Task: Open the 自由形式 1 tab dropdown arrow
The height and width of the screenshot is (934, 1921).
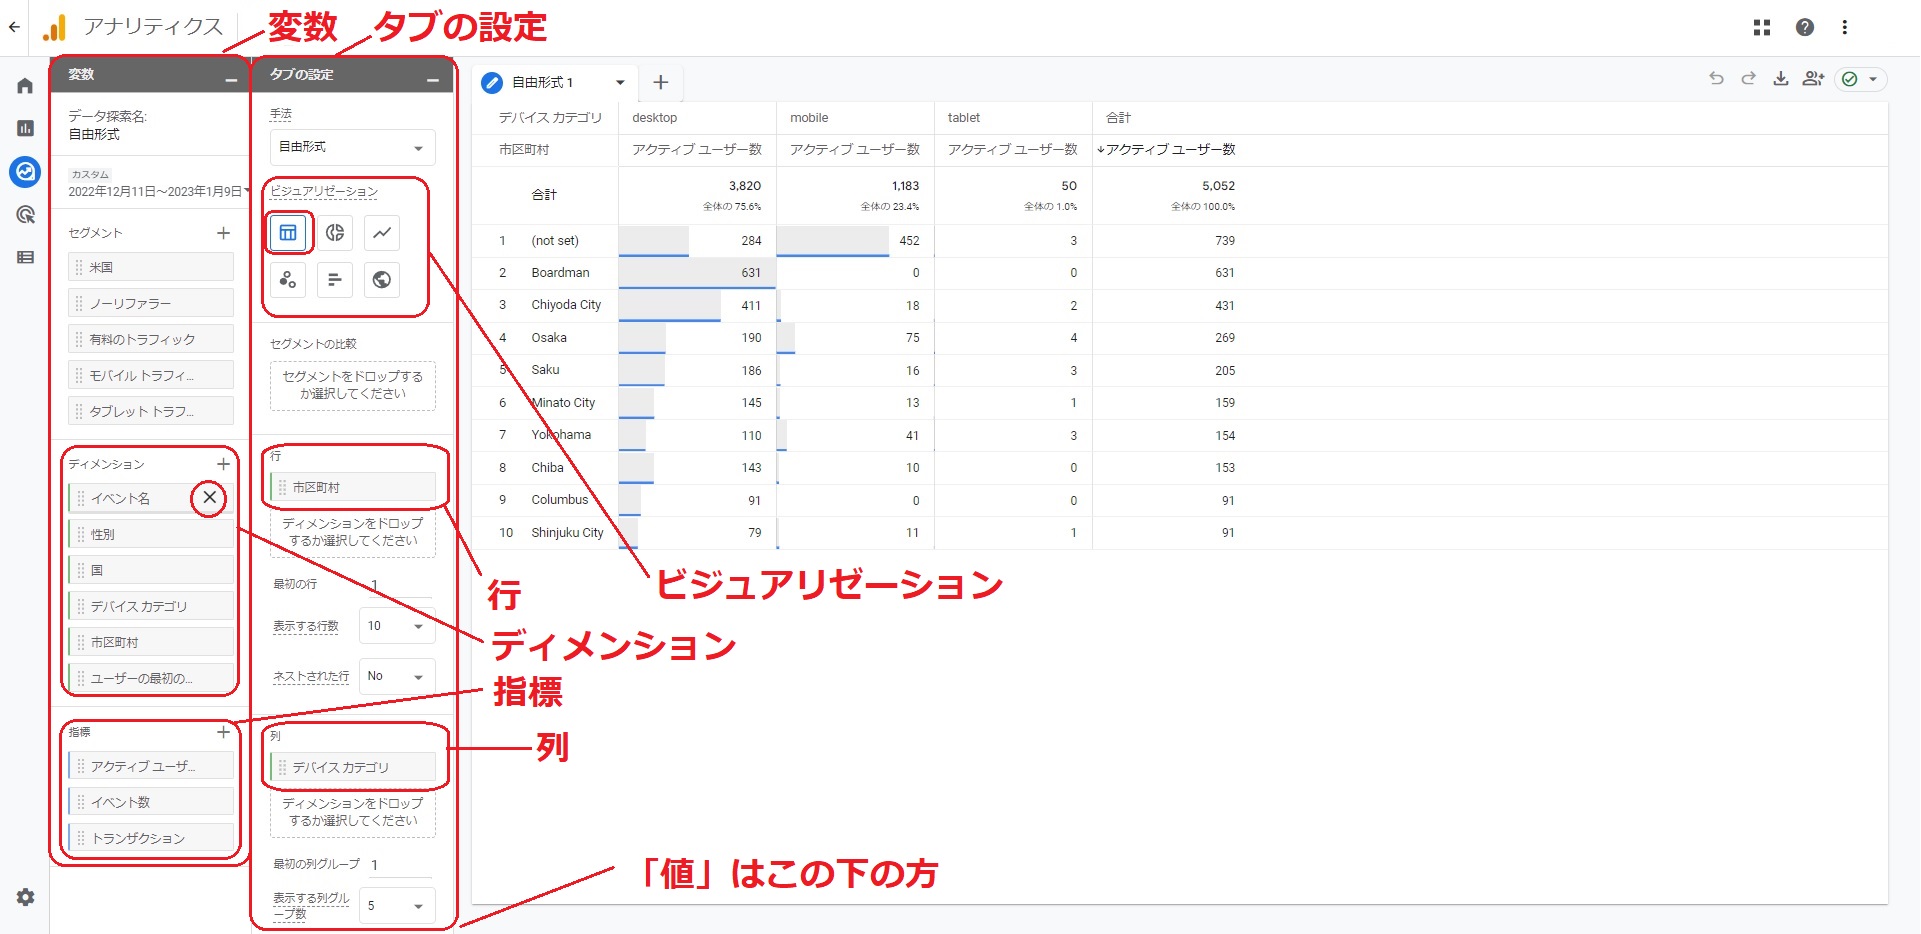Action: (620, 82)
